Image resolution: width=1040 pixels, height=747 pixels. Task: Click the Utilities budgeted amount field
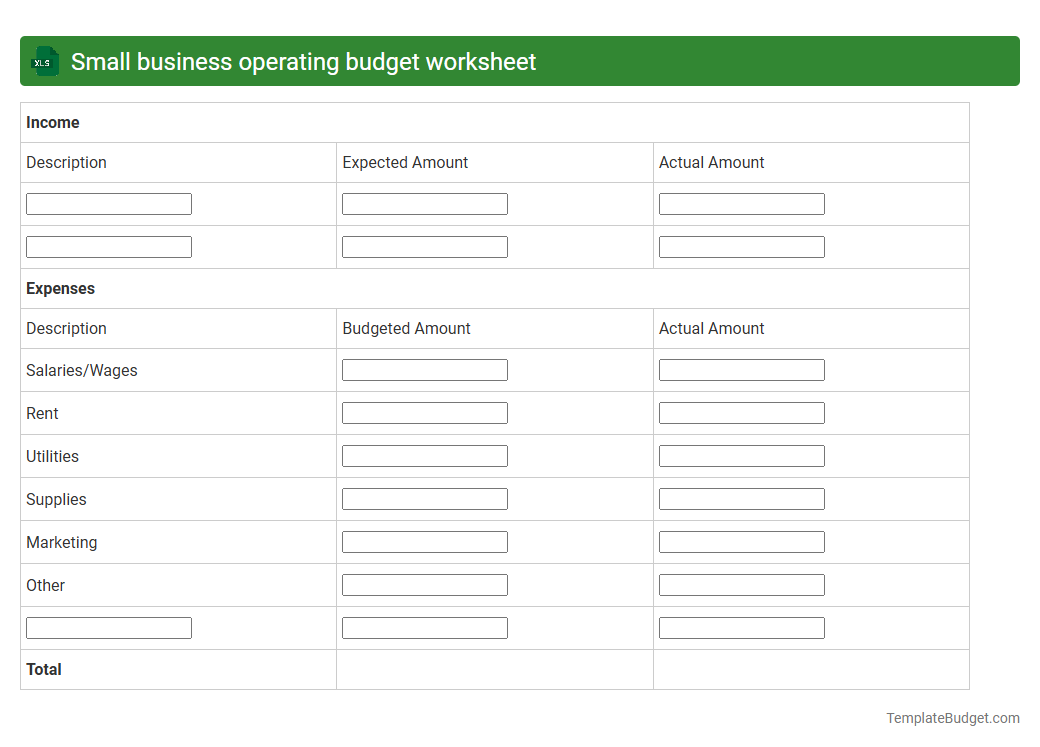pyautogui.click(x=424, y=455)
